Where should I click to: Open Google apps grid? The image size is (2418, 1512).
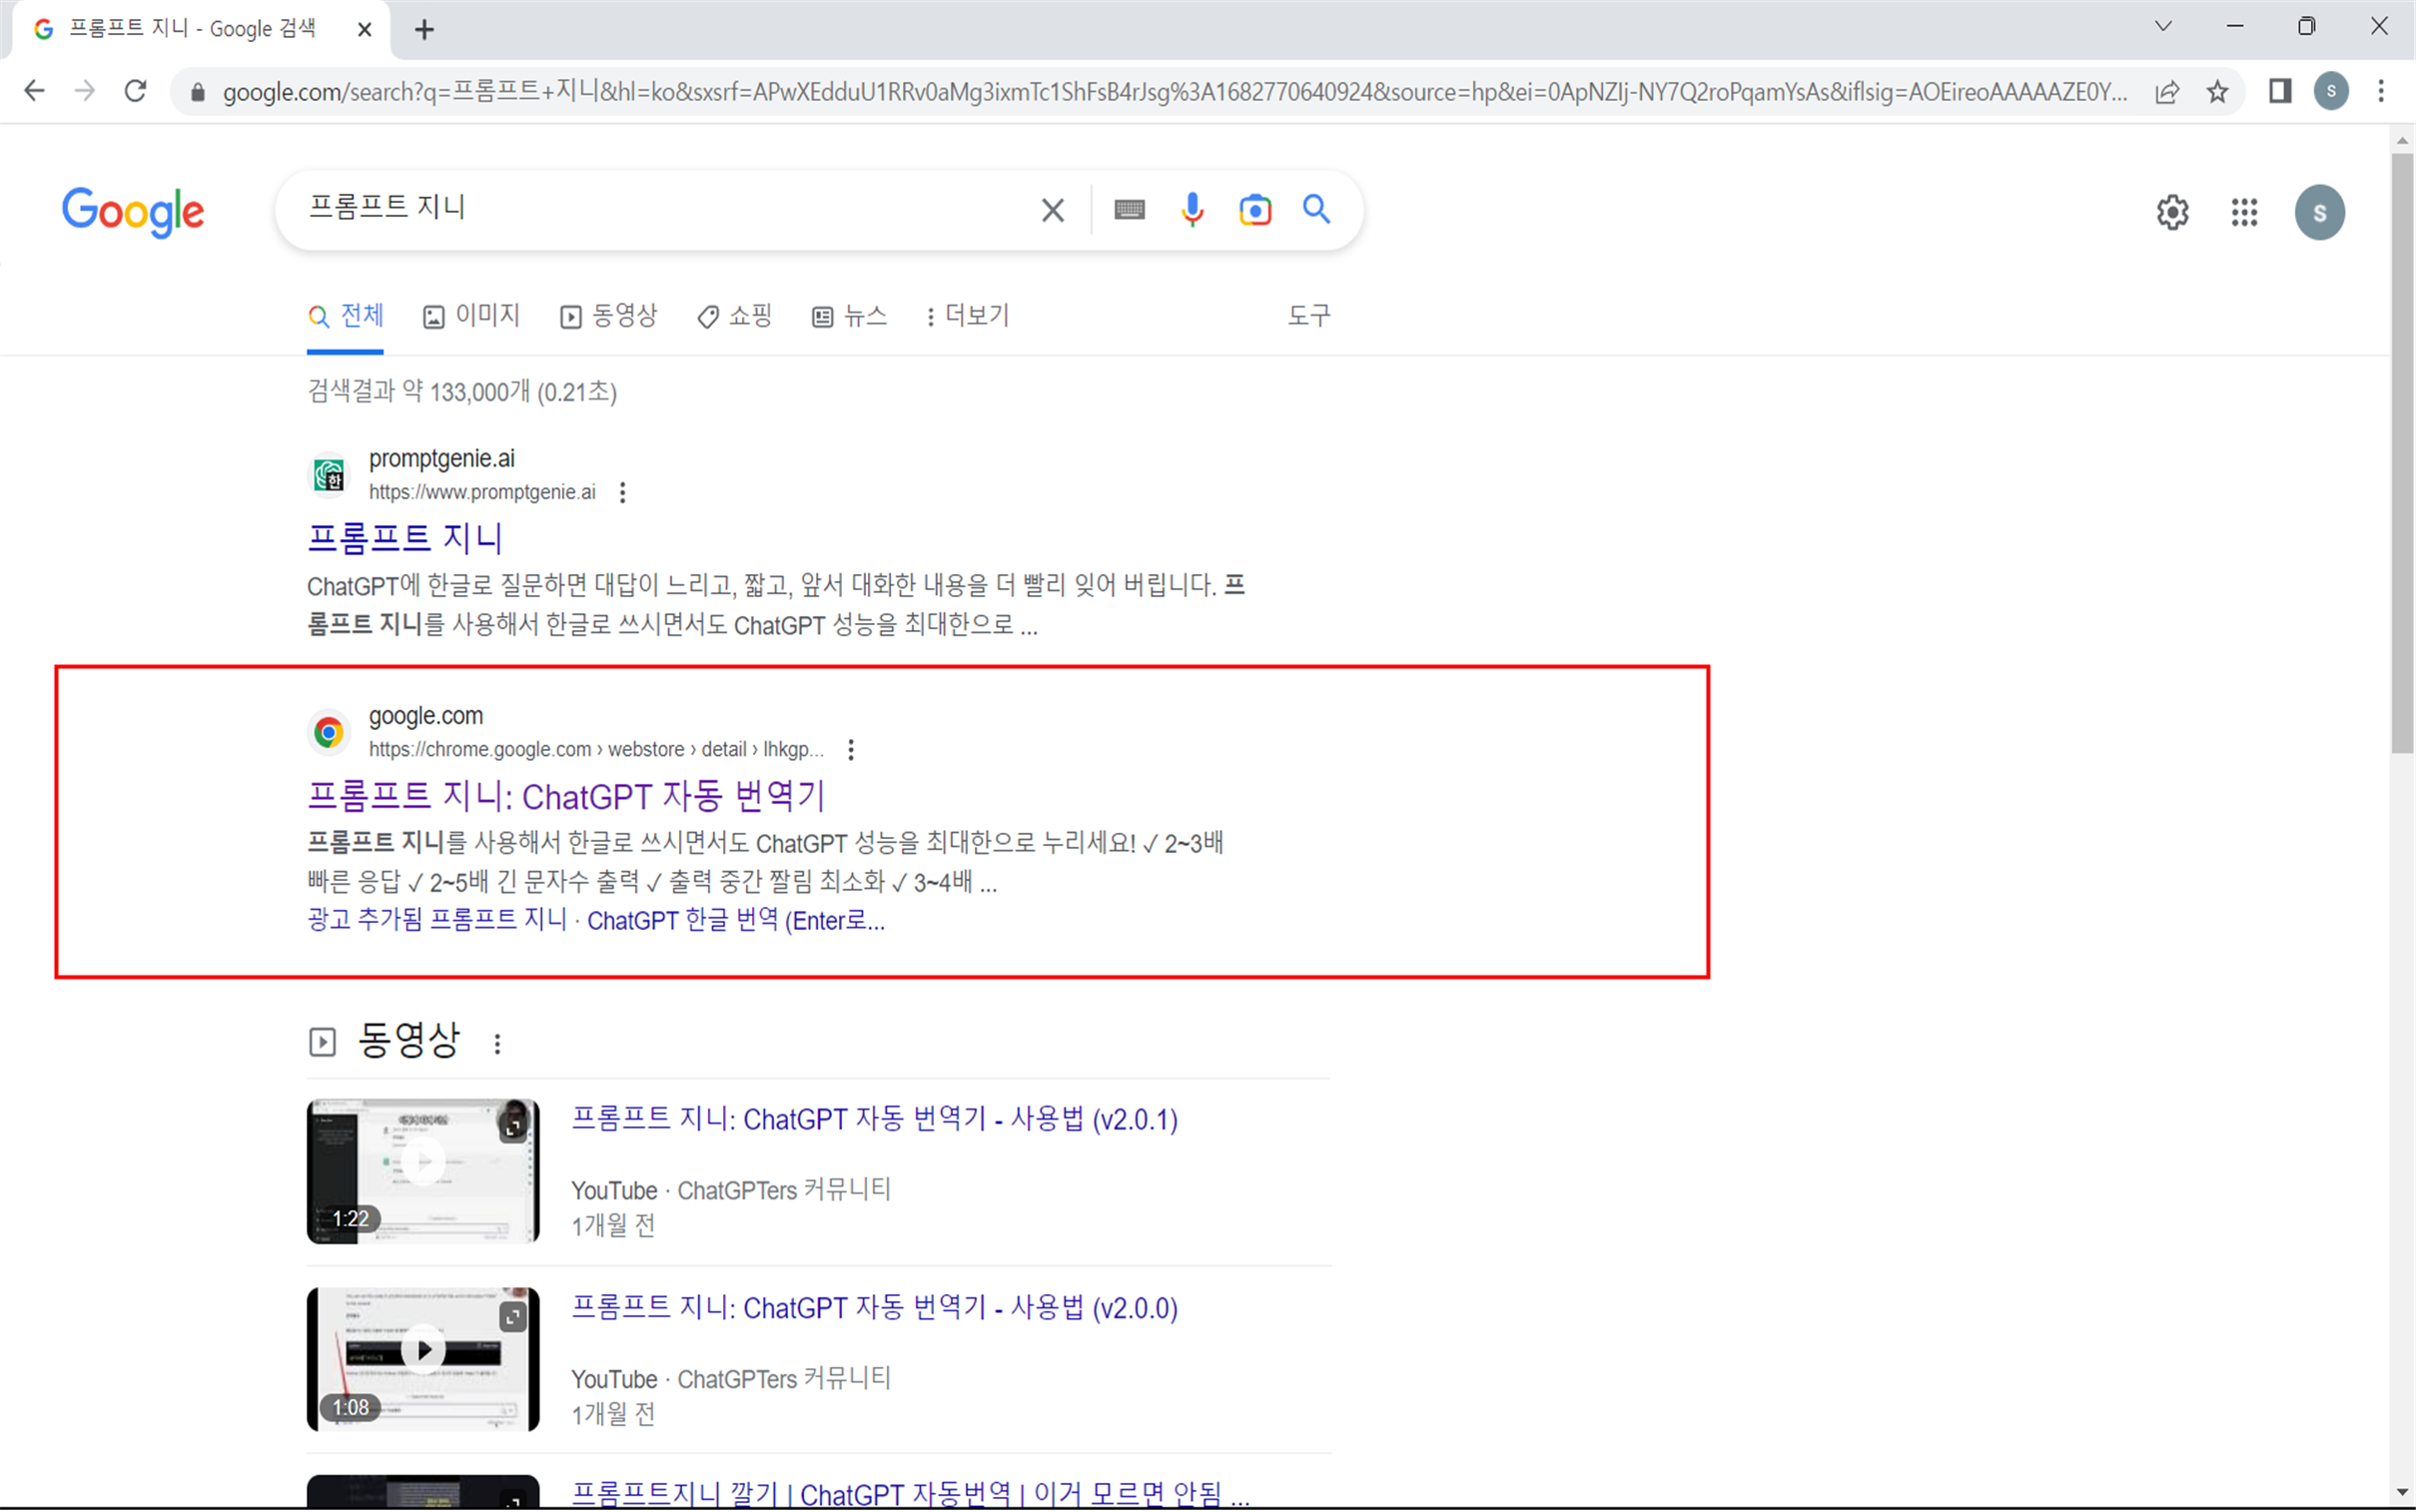click(2244, 212)
